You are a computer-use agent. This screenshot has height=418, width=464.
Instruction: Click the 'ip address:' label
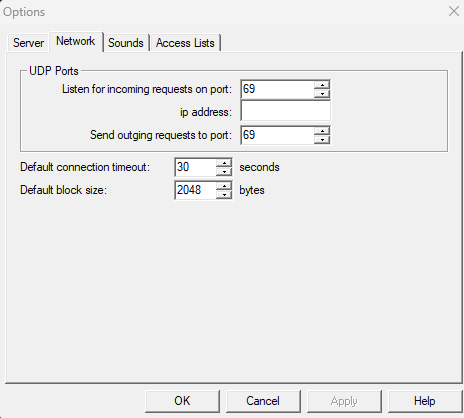click(206, 112)
